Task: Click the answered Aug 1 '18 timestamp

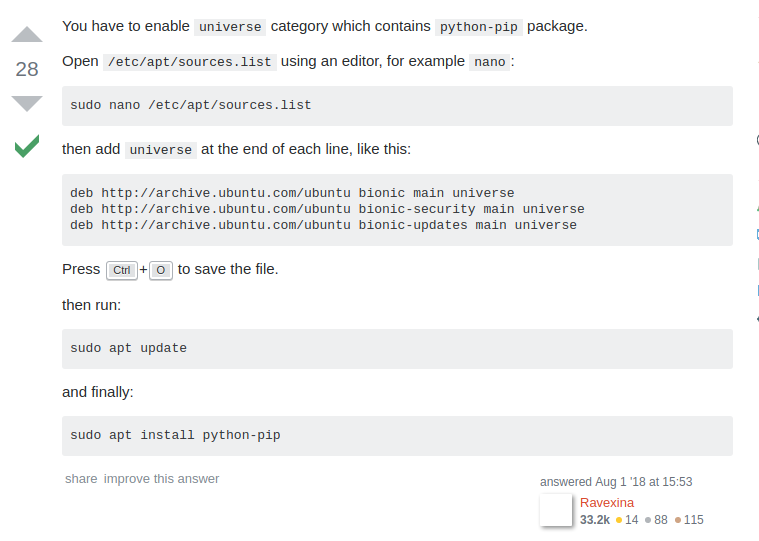Action: pos(616,482)
